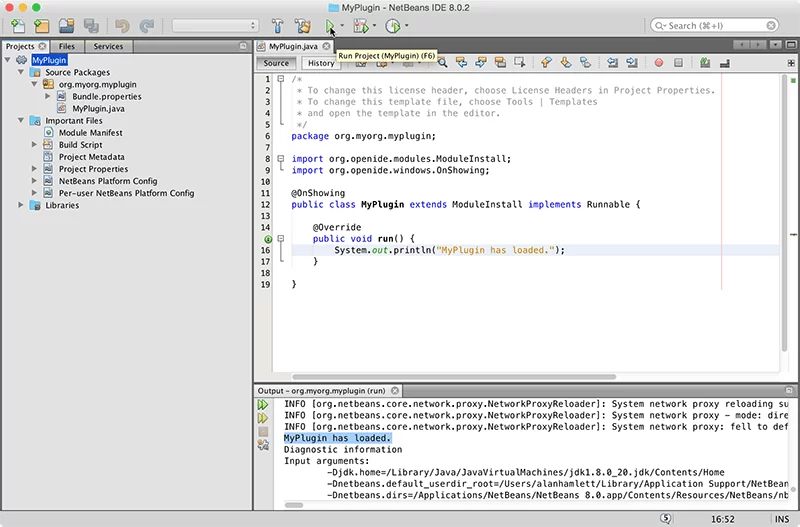Click the New Project toolbar icon
Image resolution: width=800 pixels, height=527 pixels.
tap(41, 26)
